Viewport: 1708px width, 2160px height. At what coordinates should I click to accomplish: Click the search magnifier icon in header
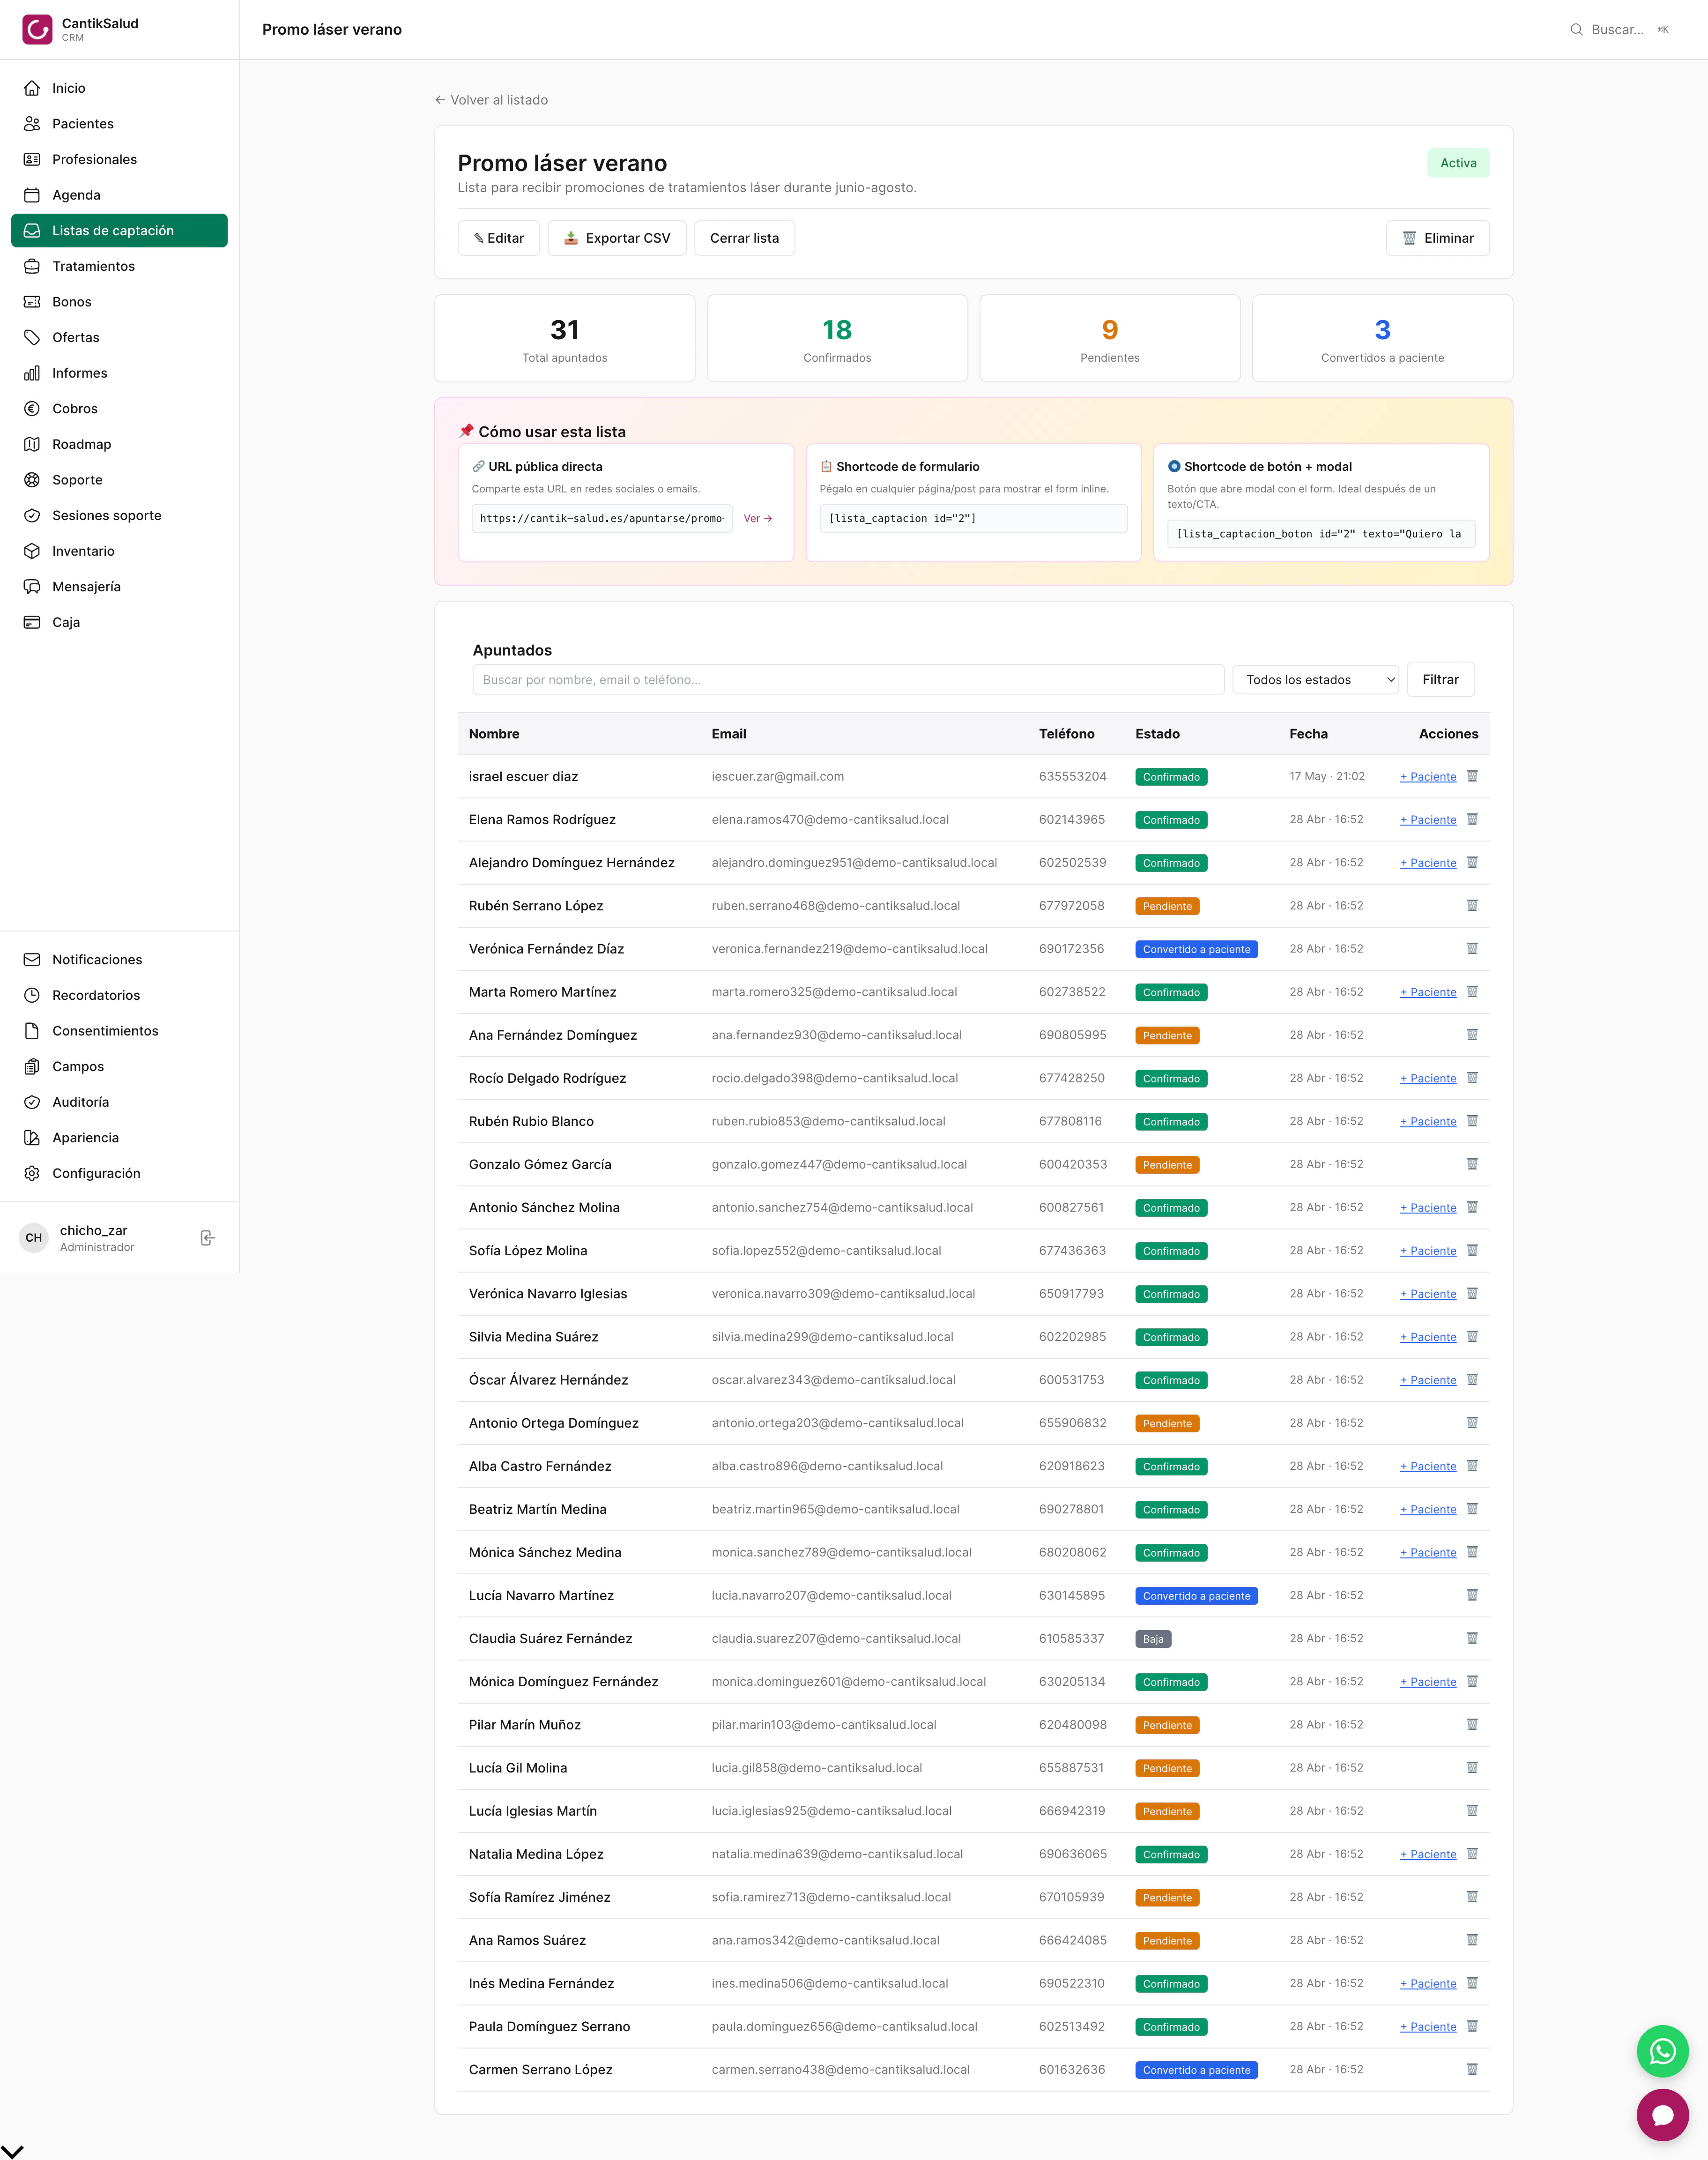click(1576, 30)
